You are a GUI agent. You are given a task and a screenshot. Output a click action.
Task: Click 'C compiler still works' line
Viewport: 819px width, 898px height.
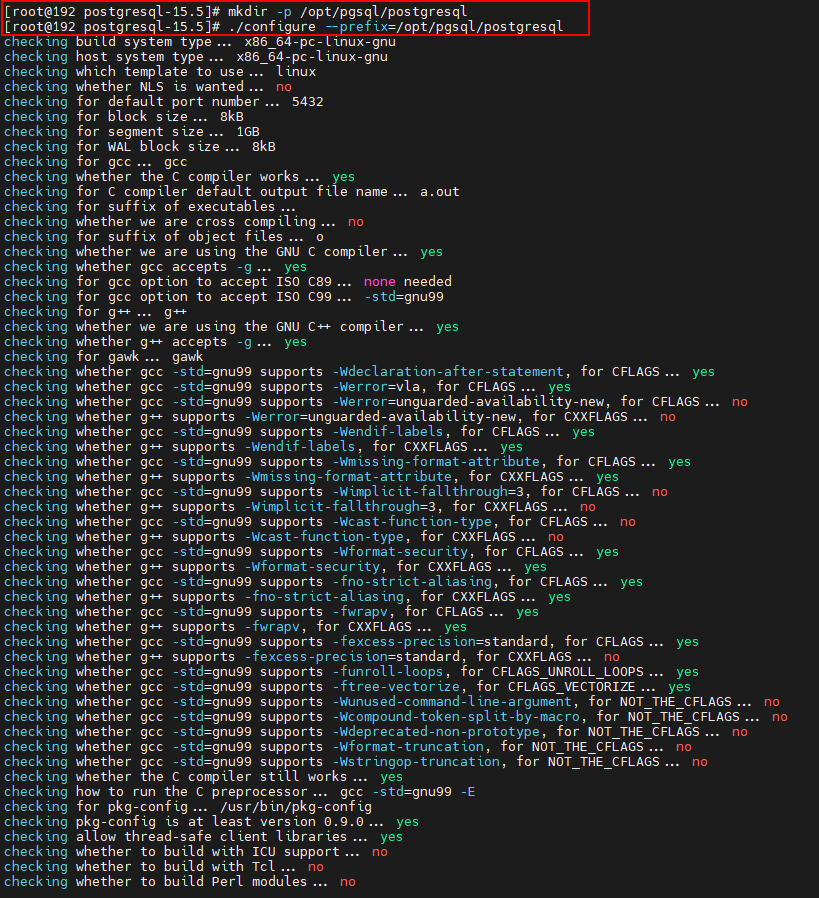click(203, 777)
